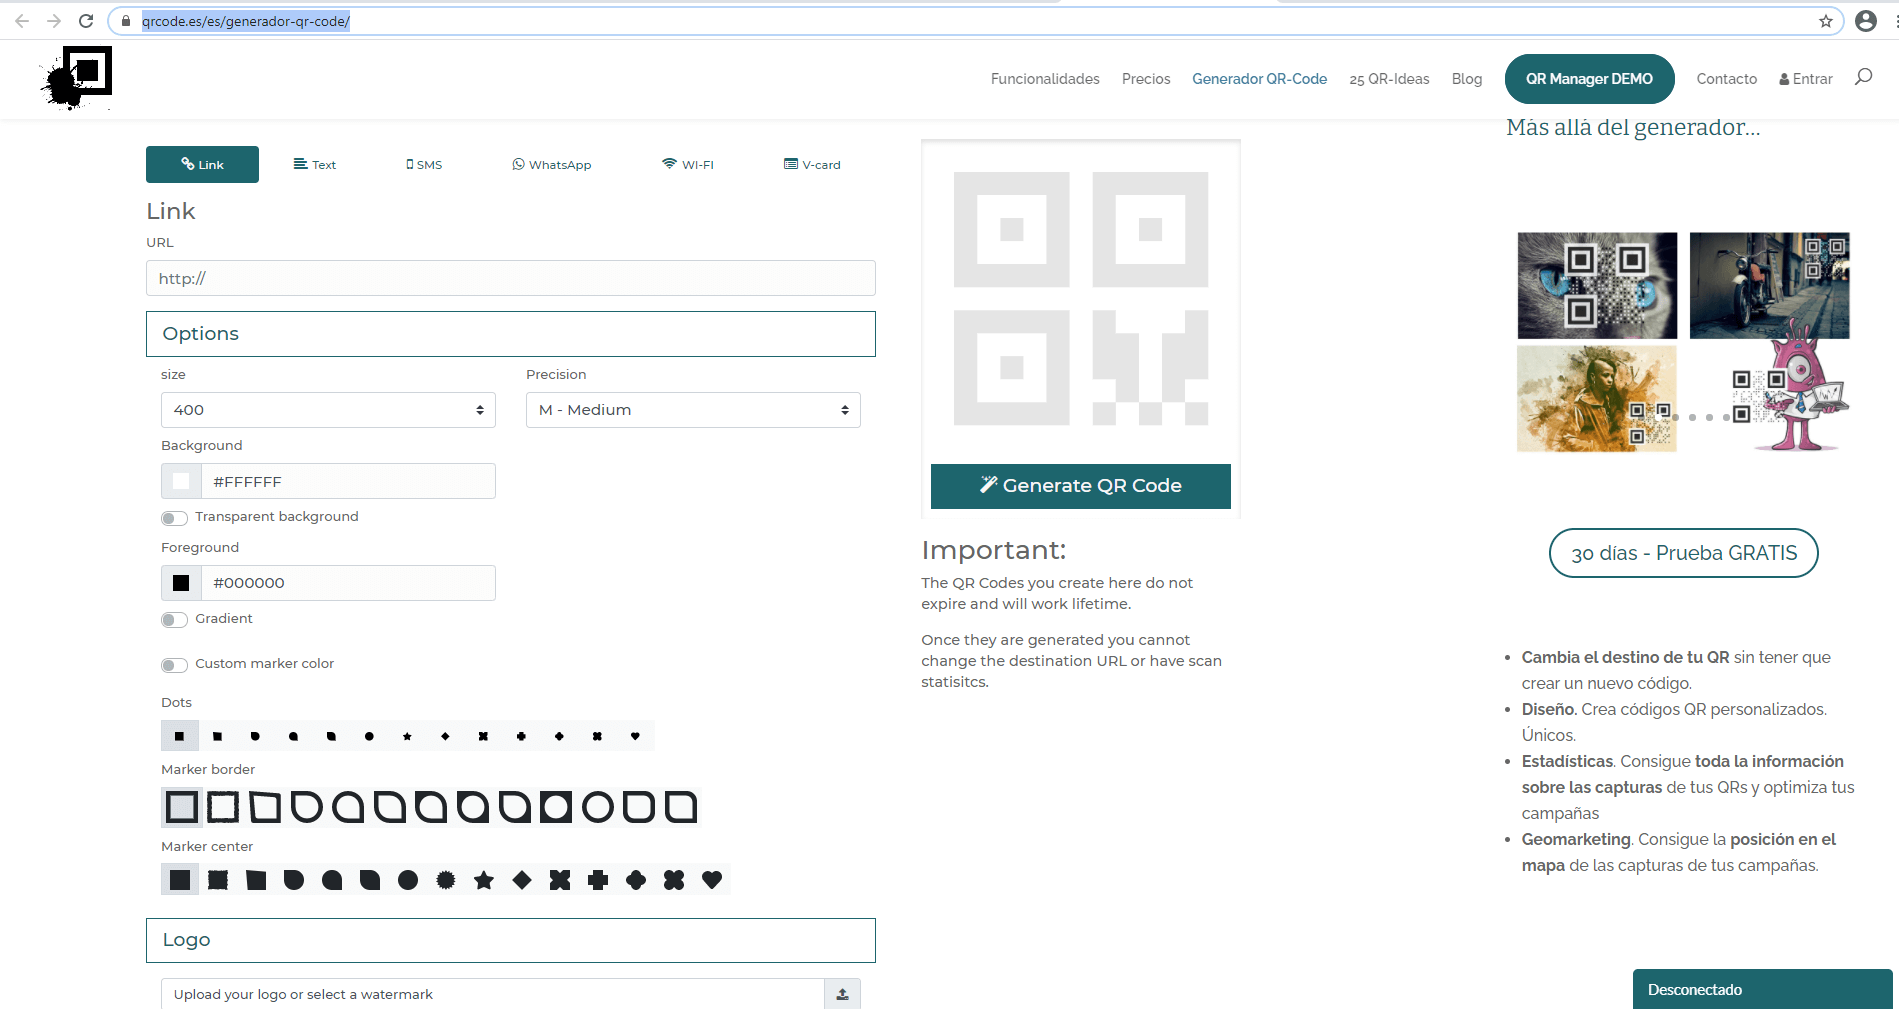Choose the plain square Marker border shape
The image size is (1899, 1009).
point(181,807)
